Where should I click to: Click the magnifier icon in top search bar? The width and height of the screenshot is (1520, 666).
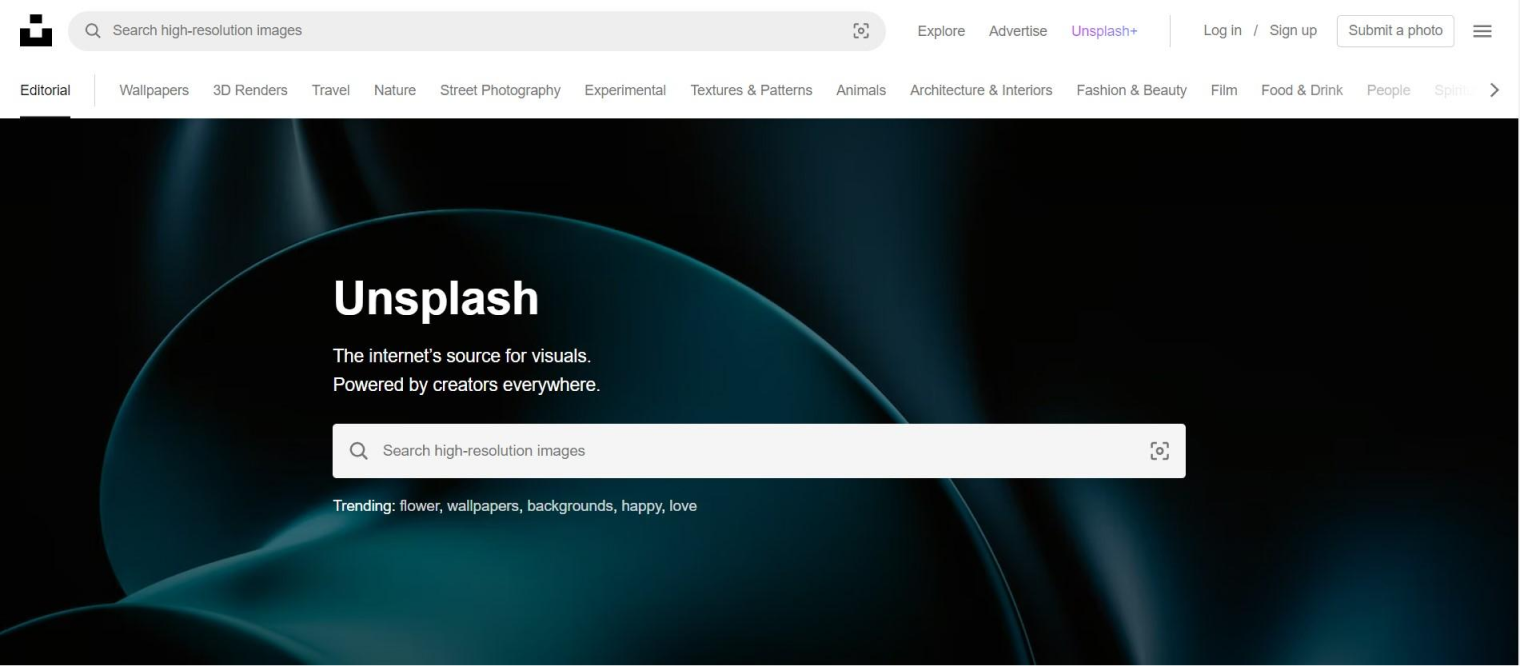[94, 31]
